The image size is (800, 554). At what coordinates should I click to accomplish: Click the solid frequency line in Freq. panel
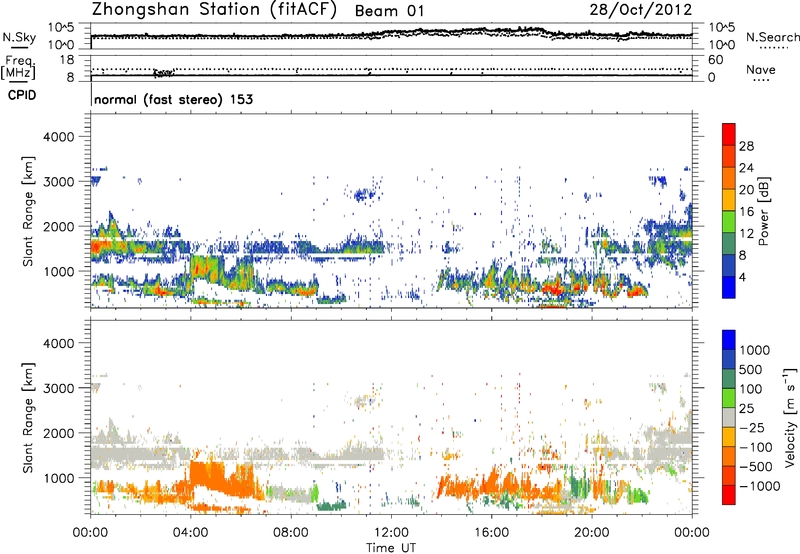pos(391,75)
